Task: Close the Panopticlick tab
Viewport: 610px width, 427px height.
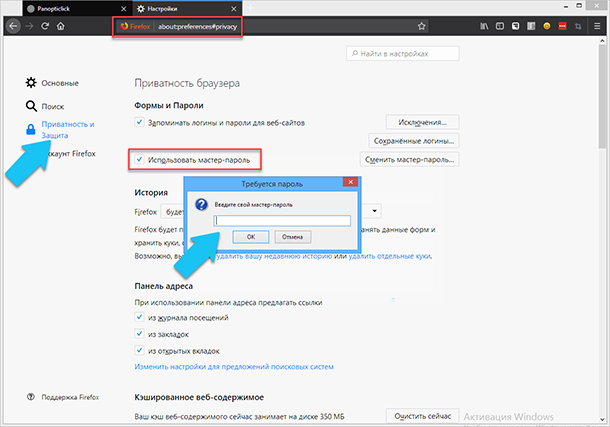Action: pyautogui.click(x=123, y=9)
